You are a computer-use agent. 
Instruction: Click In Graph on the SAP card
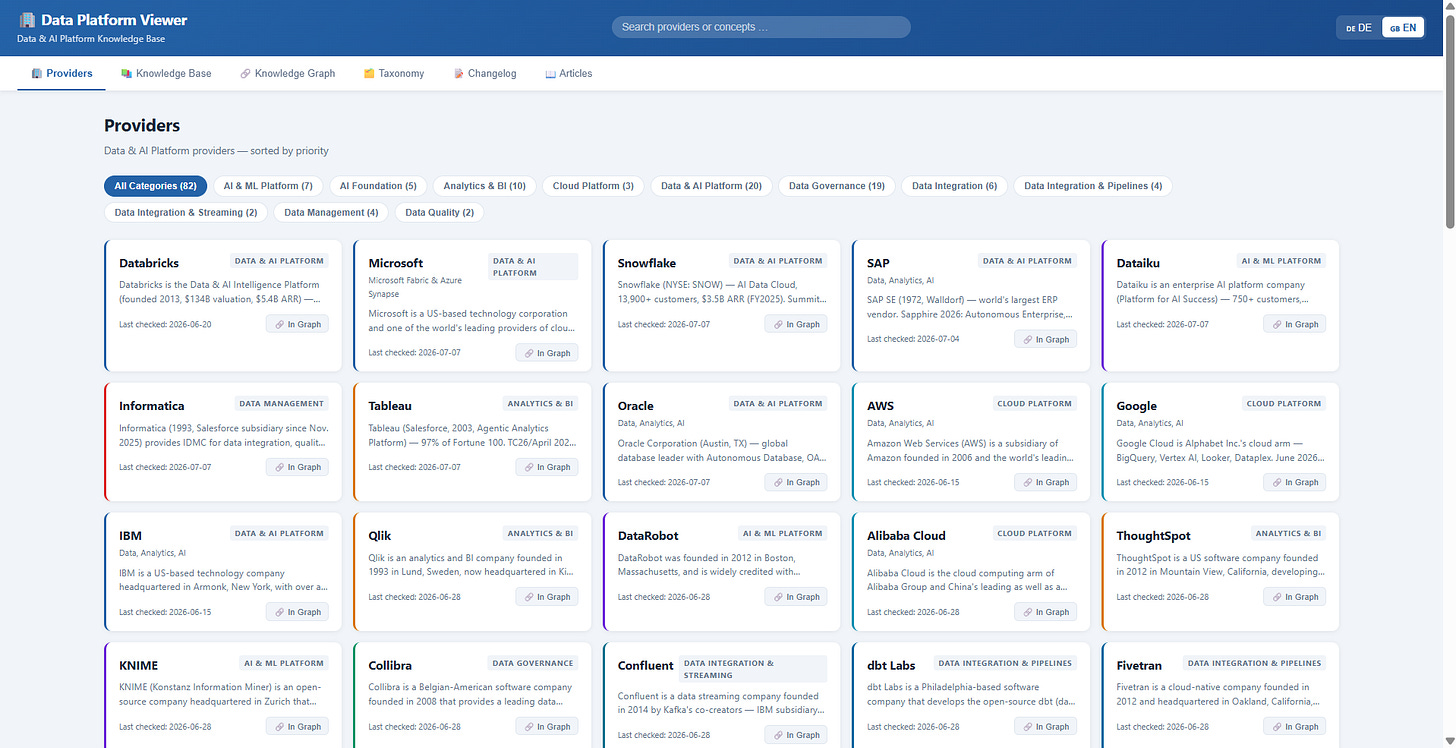click(x=1045, y=339)
